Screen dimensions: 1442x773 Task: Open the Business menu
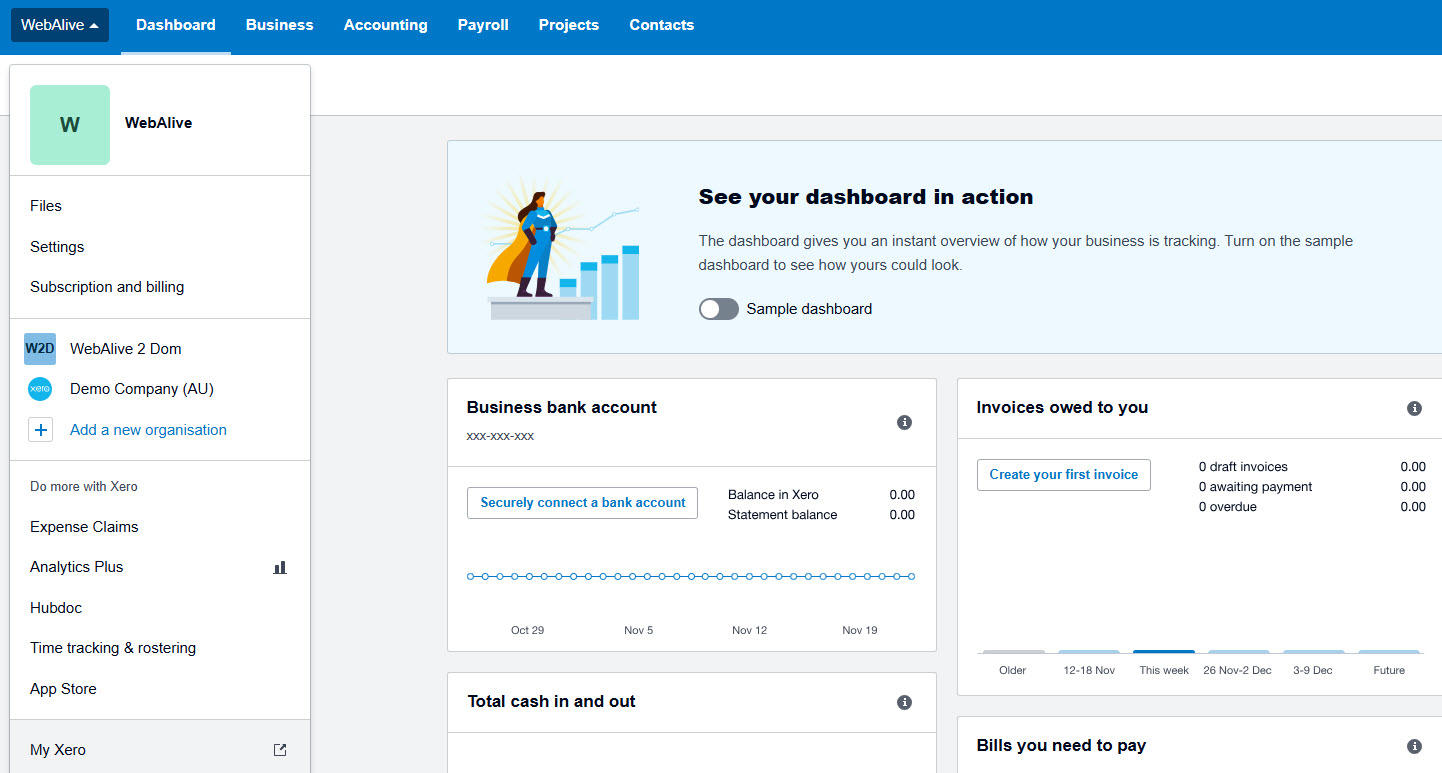click(279, 25)
